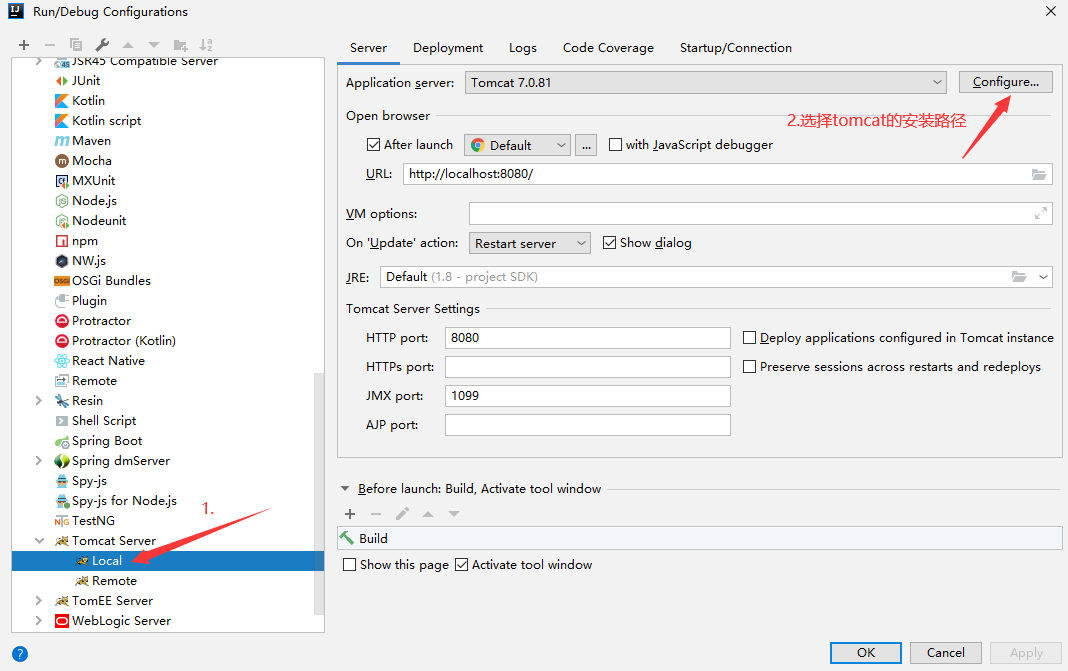Screen dimensions: 1068x671
Task: Expand the TomEE Server tree node
Action: point(39,601)
